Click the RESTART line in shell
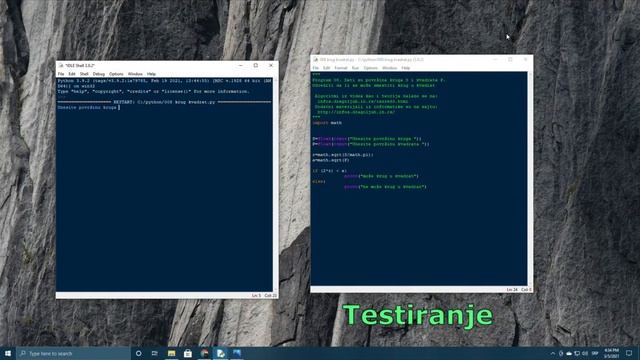Screen dimensions: 640x360 pos(164,102)
